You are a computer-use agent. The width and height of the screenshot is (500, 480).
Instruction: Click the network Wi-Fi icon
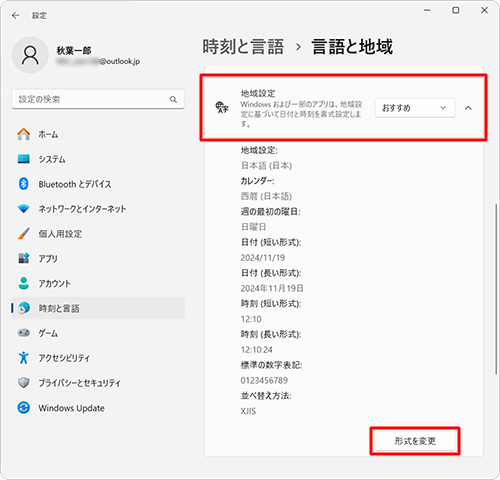tap(24, 209)
